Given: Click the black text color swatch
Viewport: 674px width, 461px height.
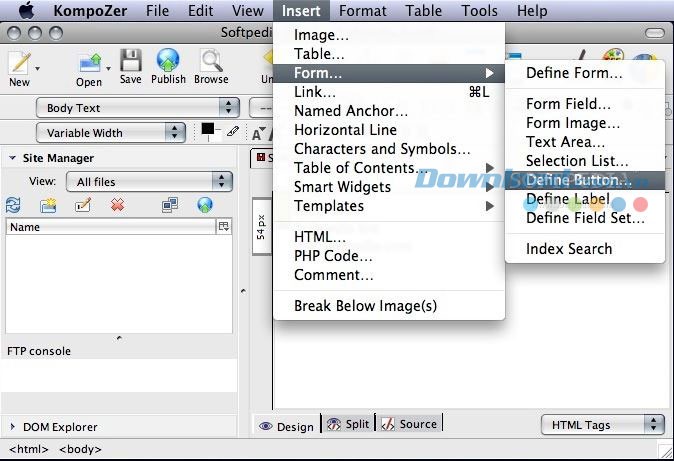Looking at the screenshot, I should [x=208, y=130].
